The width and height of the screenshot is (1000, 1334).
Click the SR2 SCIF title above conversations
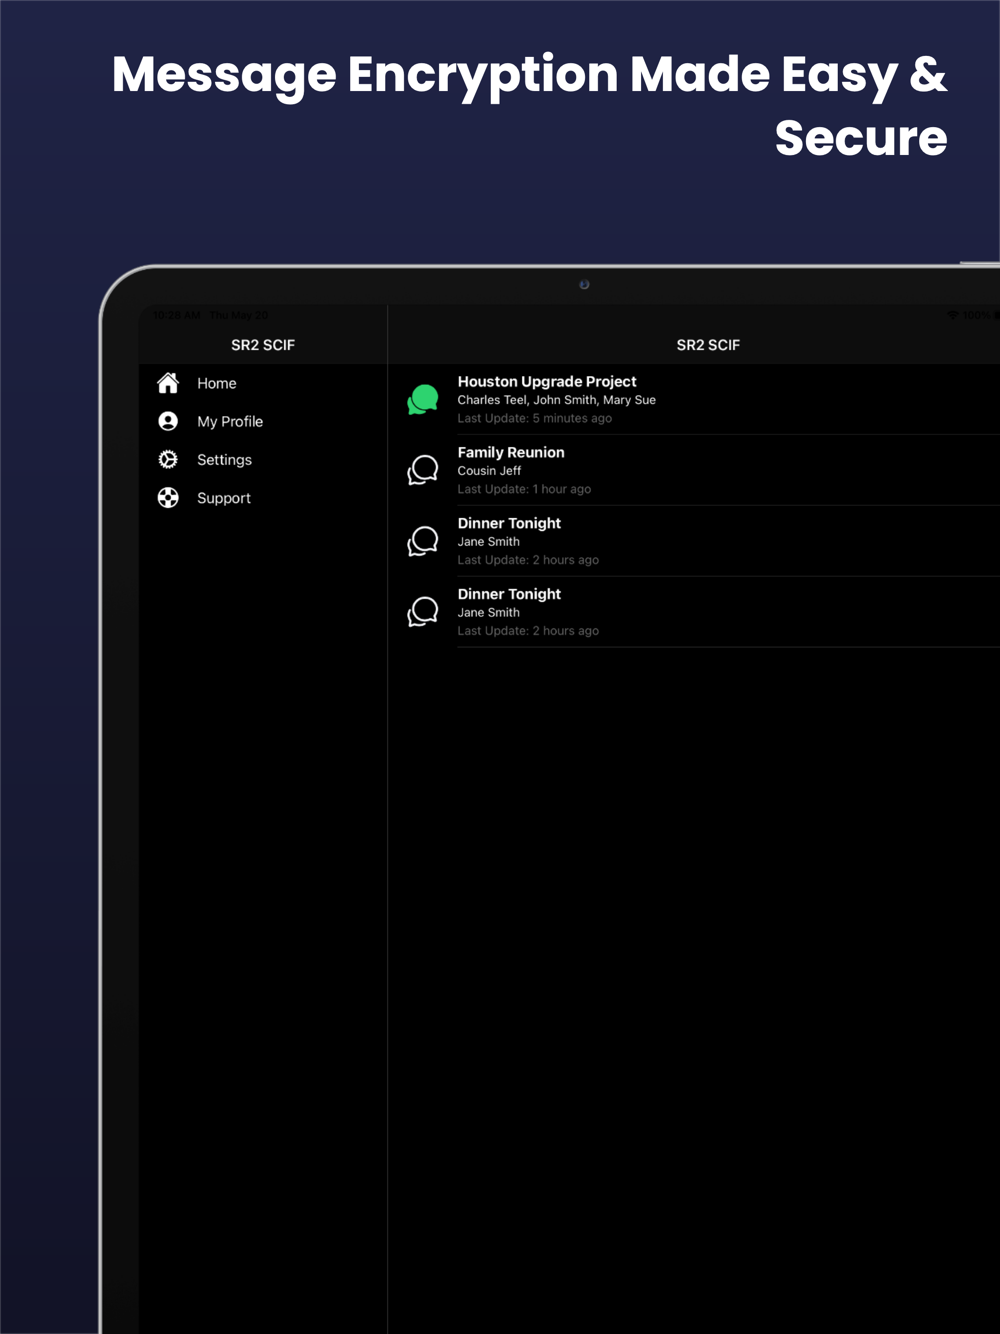point(708,345)
